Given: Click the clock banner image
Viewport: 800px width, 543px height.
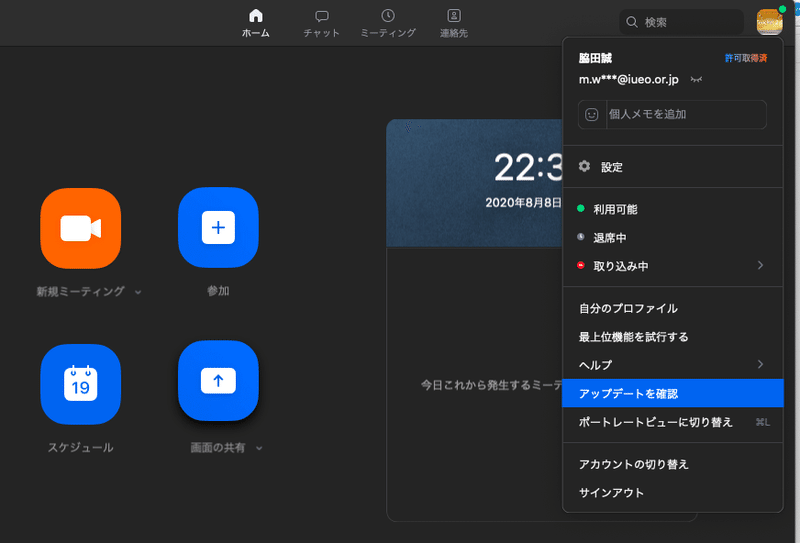Looking at the screenshot, I should [474, 183].
